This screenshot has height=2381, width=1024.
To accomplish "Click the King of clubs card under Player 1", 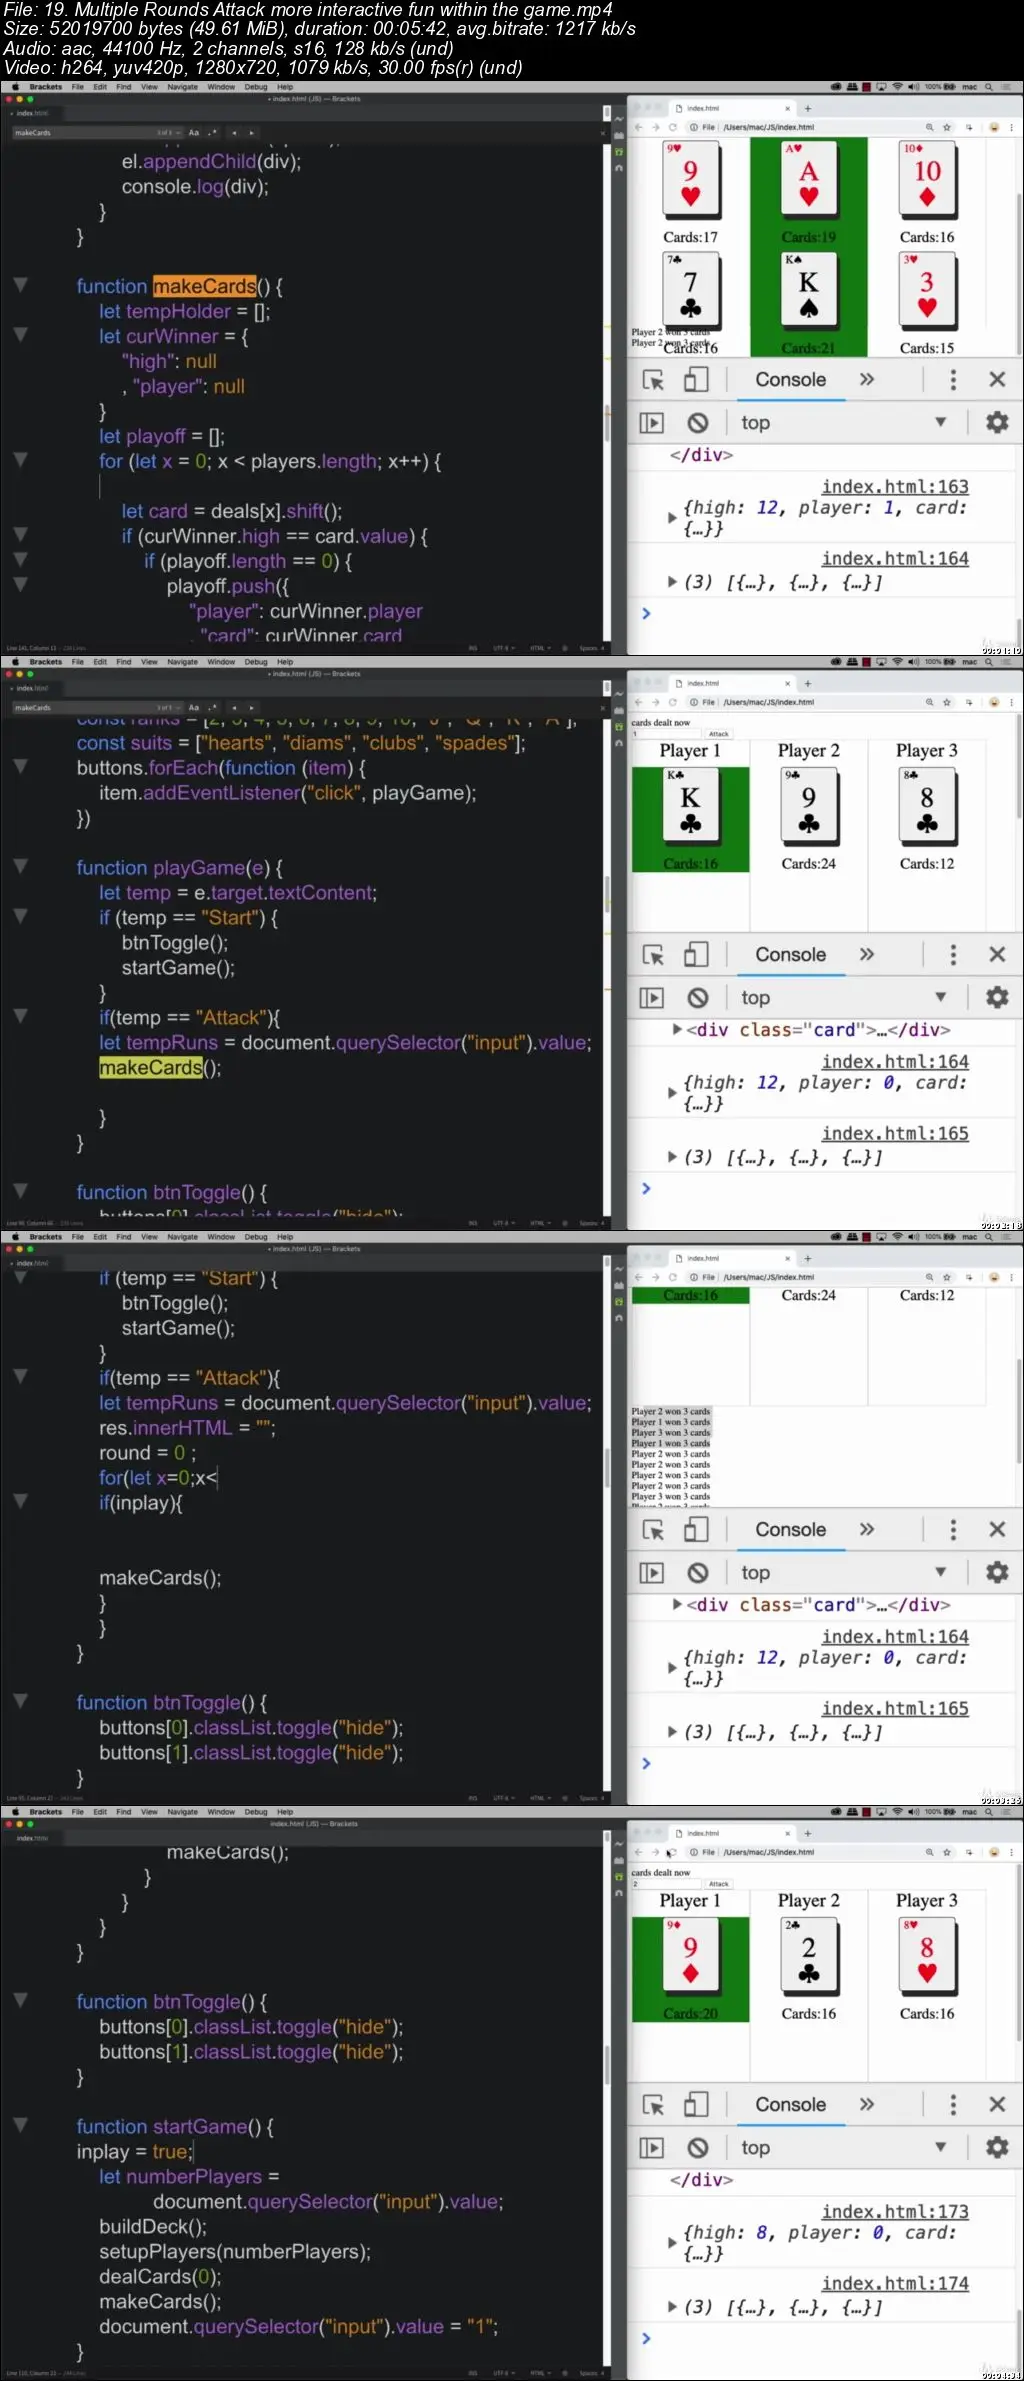I will [x=690, y=805].
